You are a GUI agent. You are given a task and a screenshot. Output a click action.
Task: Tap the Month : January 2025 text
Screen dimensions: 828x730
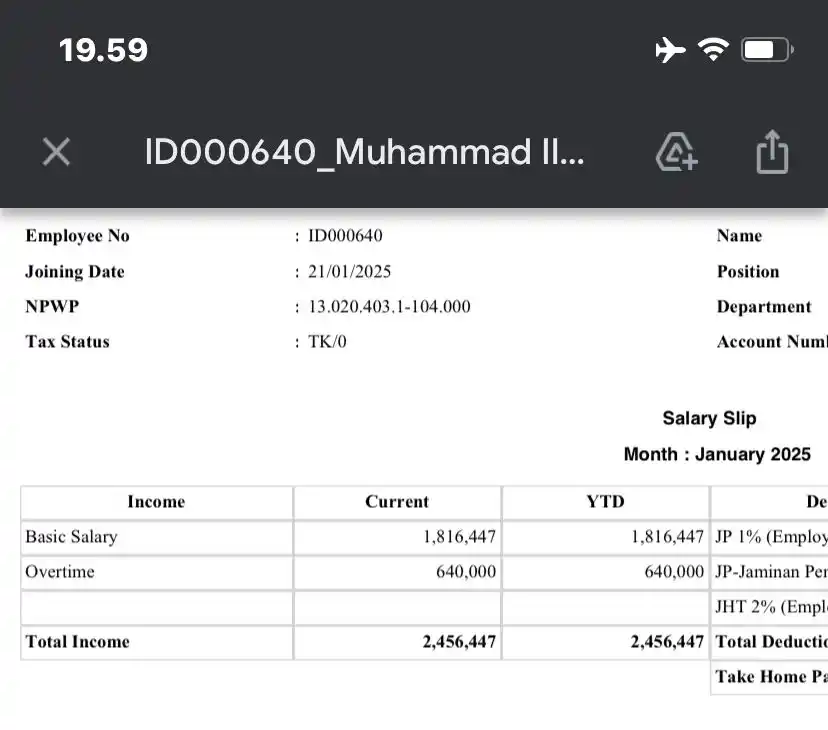(717, 454)
